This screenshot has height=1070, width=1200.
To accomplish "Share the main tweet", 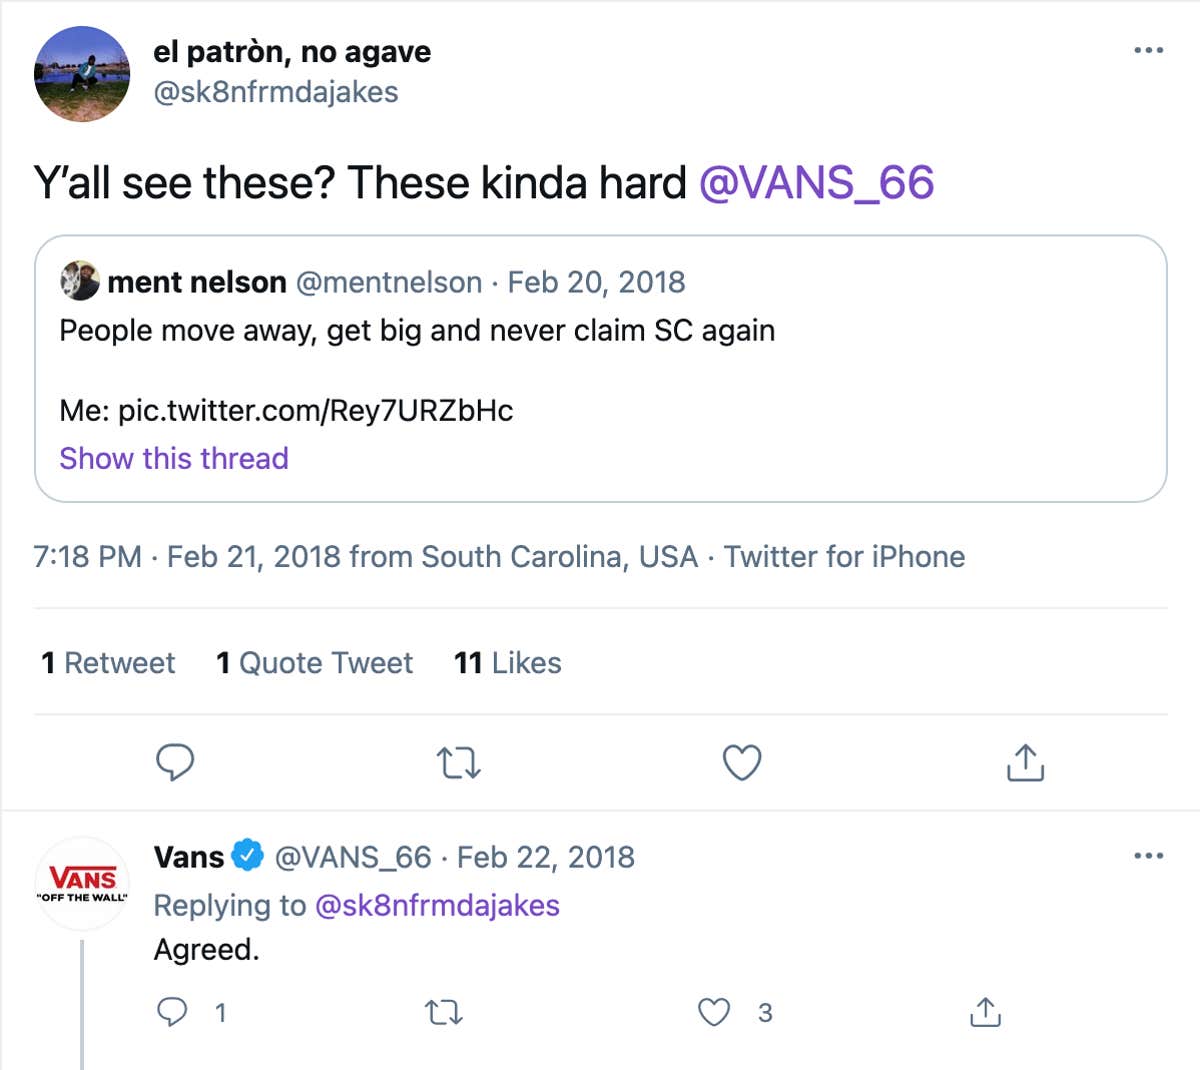I will pyautogui.click(x=1025, y=763).
